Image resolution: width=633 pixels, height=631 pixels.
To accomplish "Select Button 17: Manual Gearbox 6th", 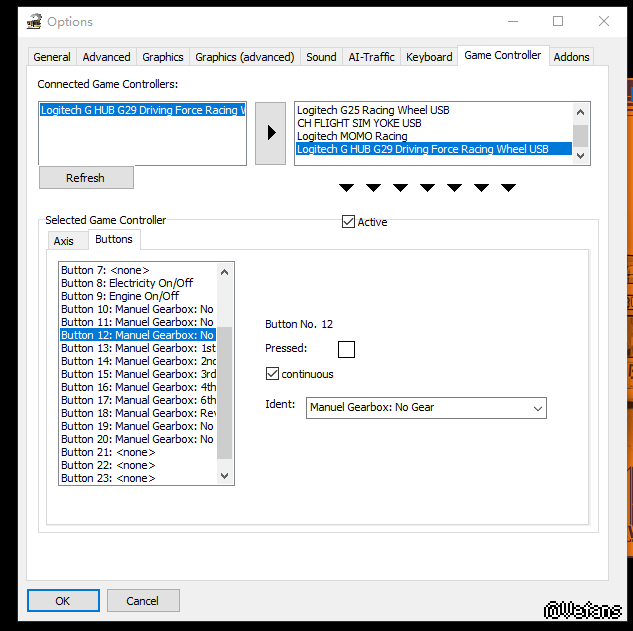I will [x=138, y=400].
